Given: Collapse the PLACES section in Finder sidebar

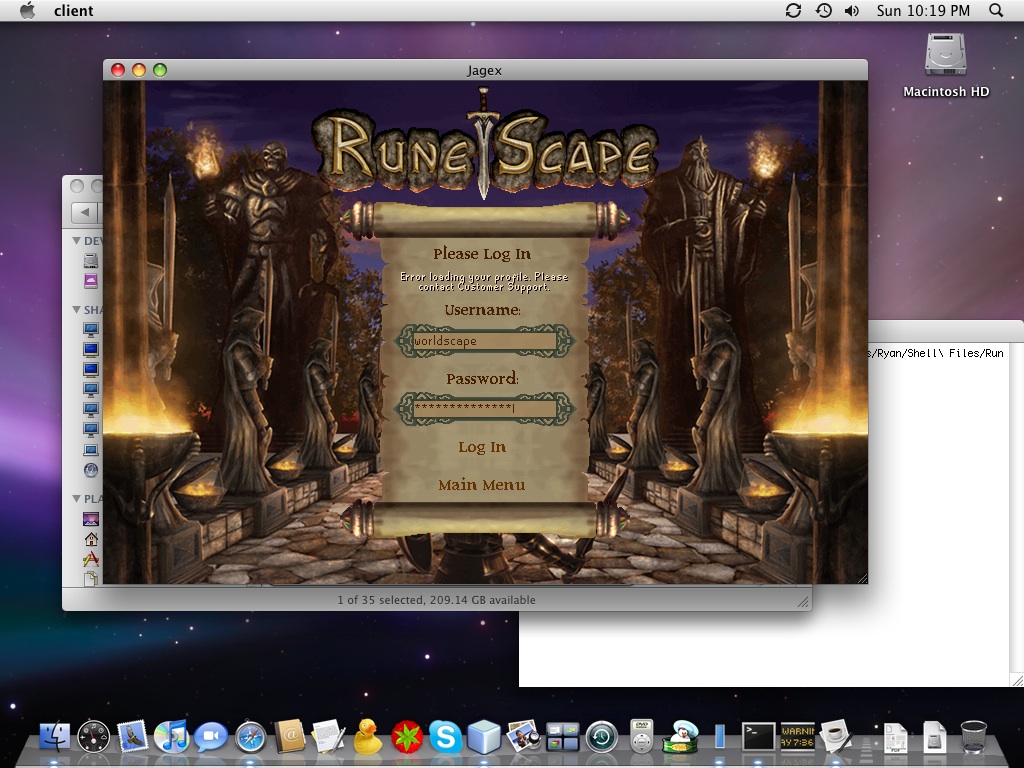Looking at the screenshot, I should point(76,498).
